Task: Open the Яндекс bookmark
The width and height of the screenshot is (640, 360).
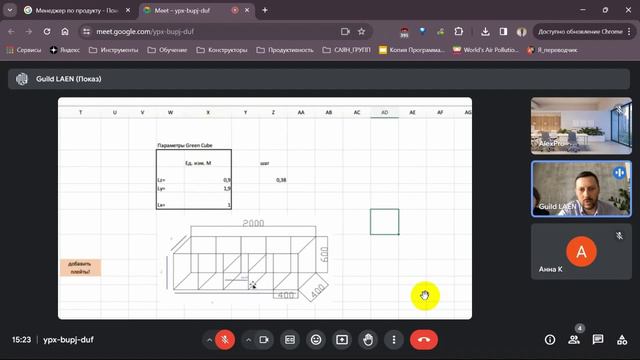Action: [x=65, y=50]
